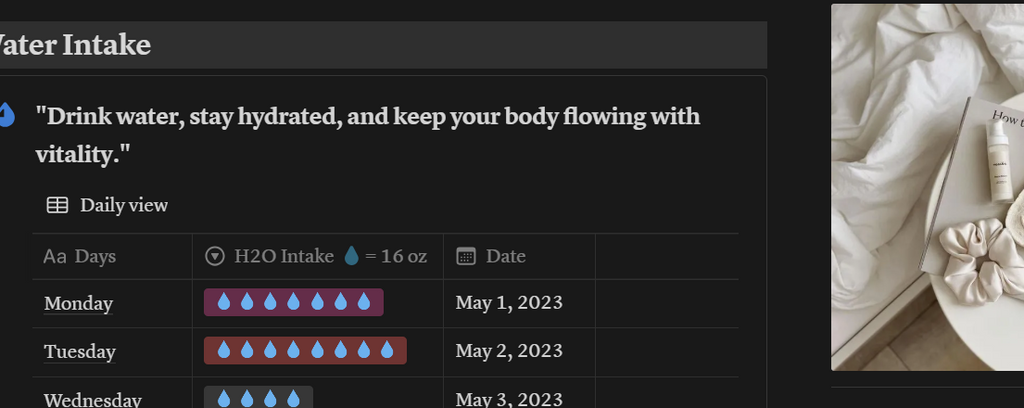The width and height of the screenshot is (1024, 408).
Task: Select Tuesday's red water droplets tag
Action: pyautogui.click(x=305, y=350)
